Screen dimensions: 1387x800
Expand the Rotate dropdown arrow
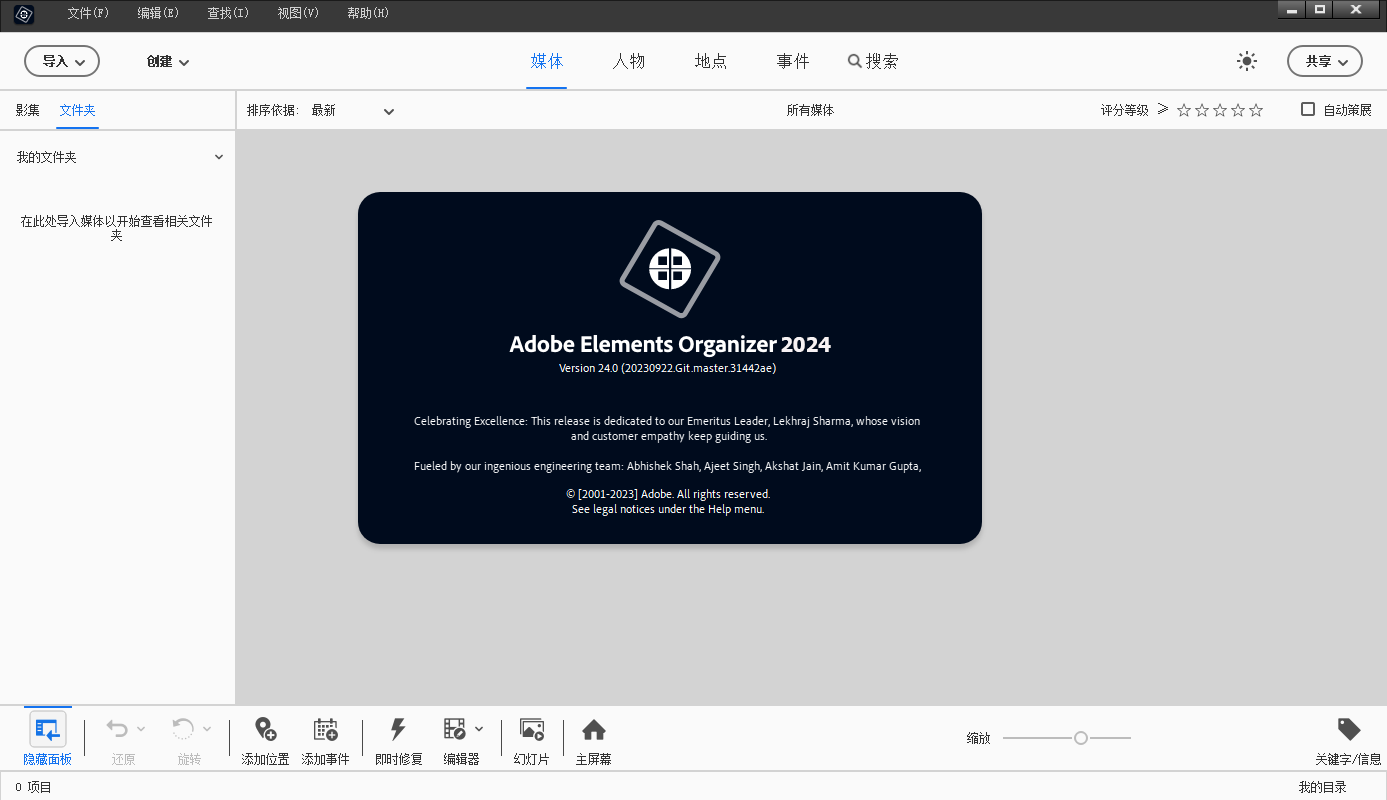(x=207, y=728)
